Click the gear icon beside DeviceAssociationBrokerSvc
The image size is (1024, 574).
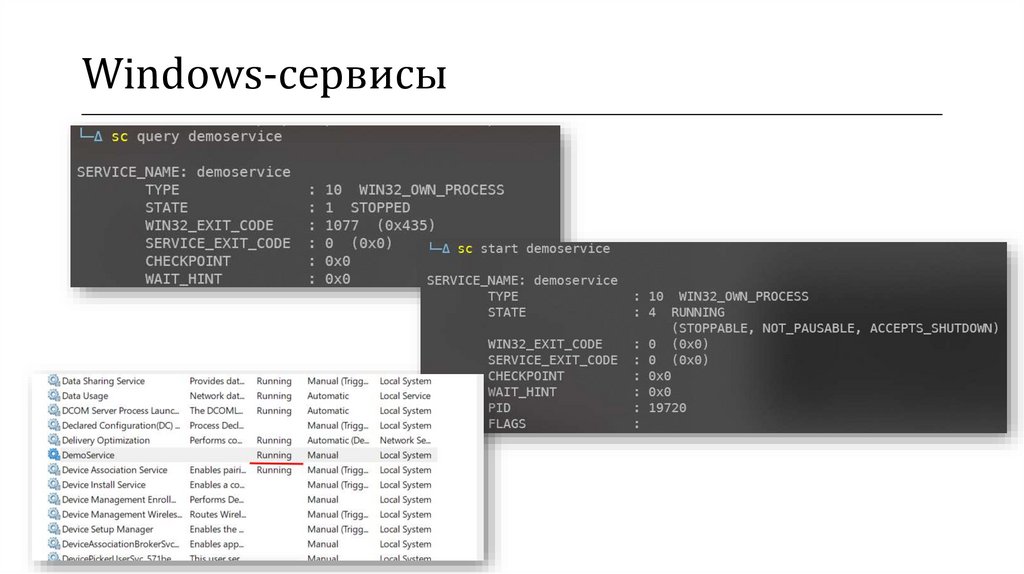pos(54,544)
